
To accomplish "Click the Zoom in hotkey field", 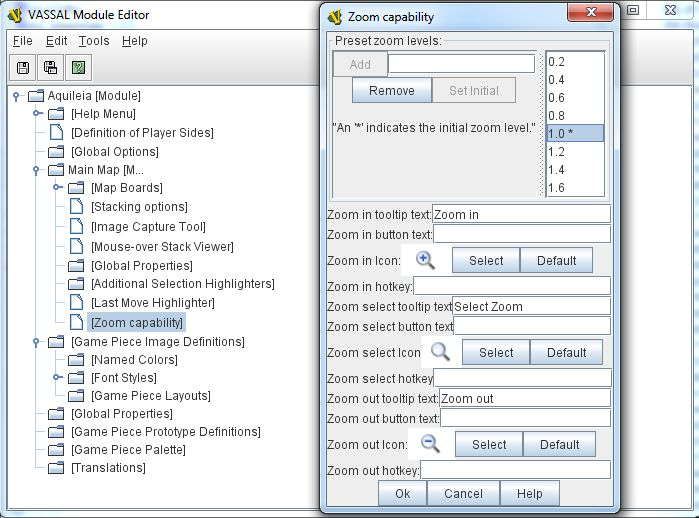I will pos(512,286).
